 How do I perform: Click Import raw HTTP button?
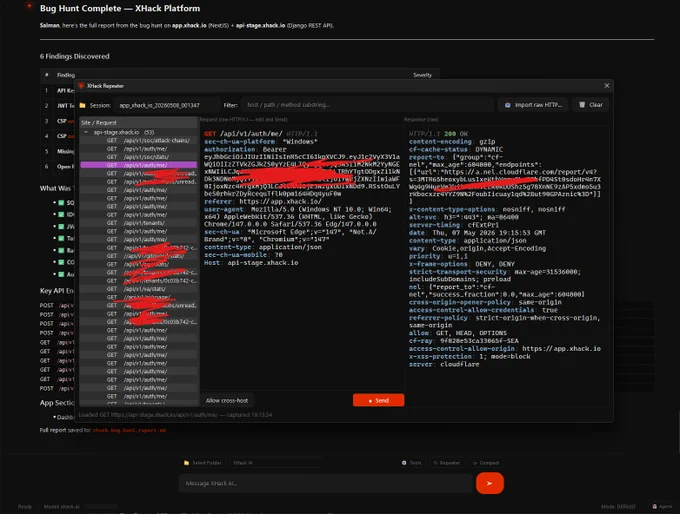(x=533, y=105)
